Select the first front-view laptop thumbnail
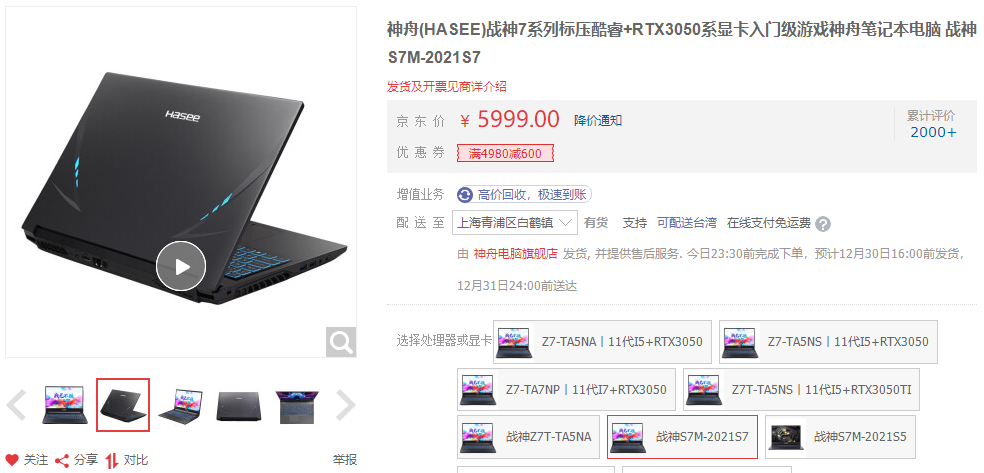Screen dimensions: 984x473 pos(65,405)
